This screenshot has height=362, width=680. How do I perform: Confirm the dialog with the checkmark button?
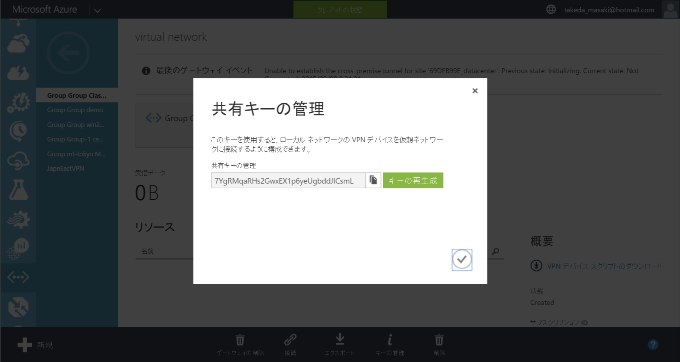click(x=461, y=259)
